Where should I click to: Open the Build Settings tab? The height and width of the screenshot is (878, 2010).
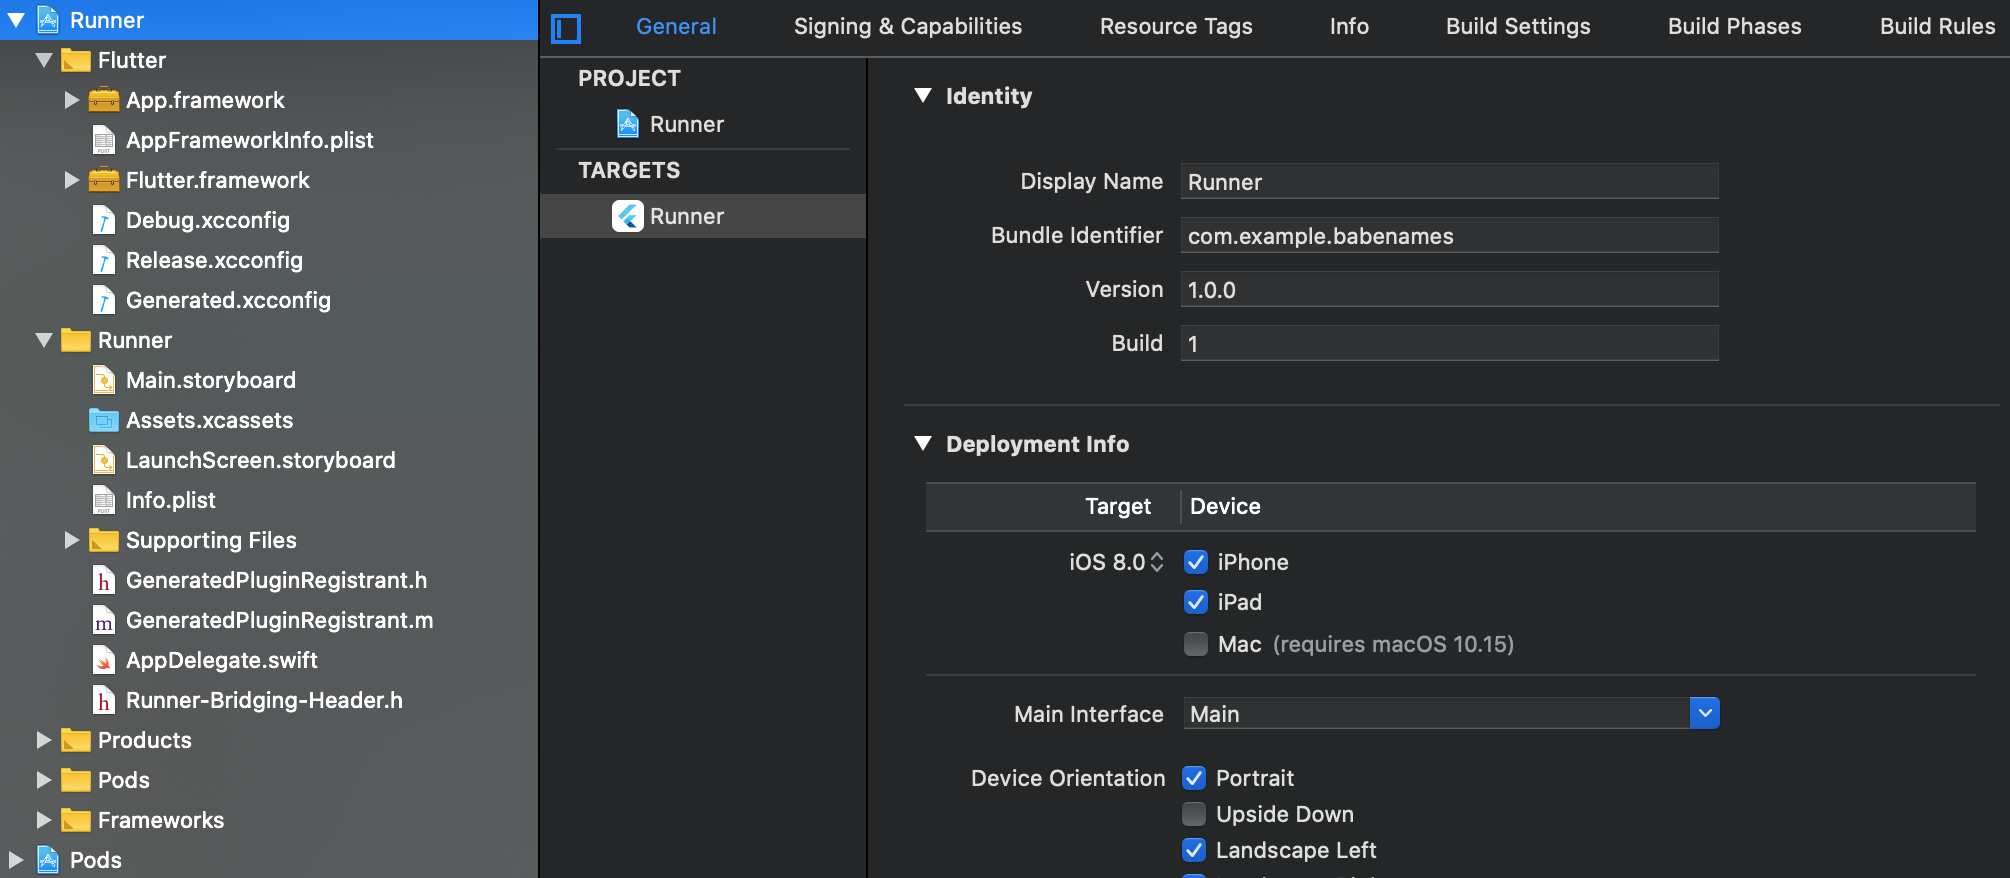pyautogui.click(x=1518, y=27)
